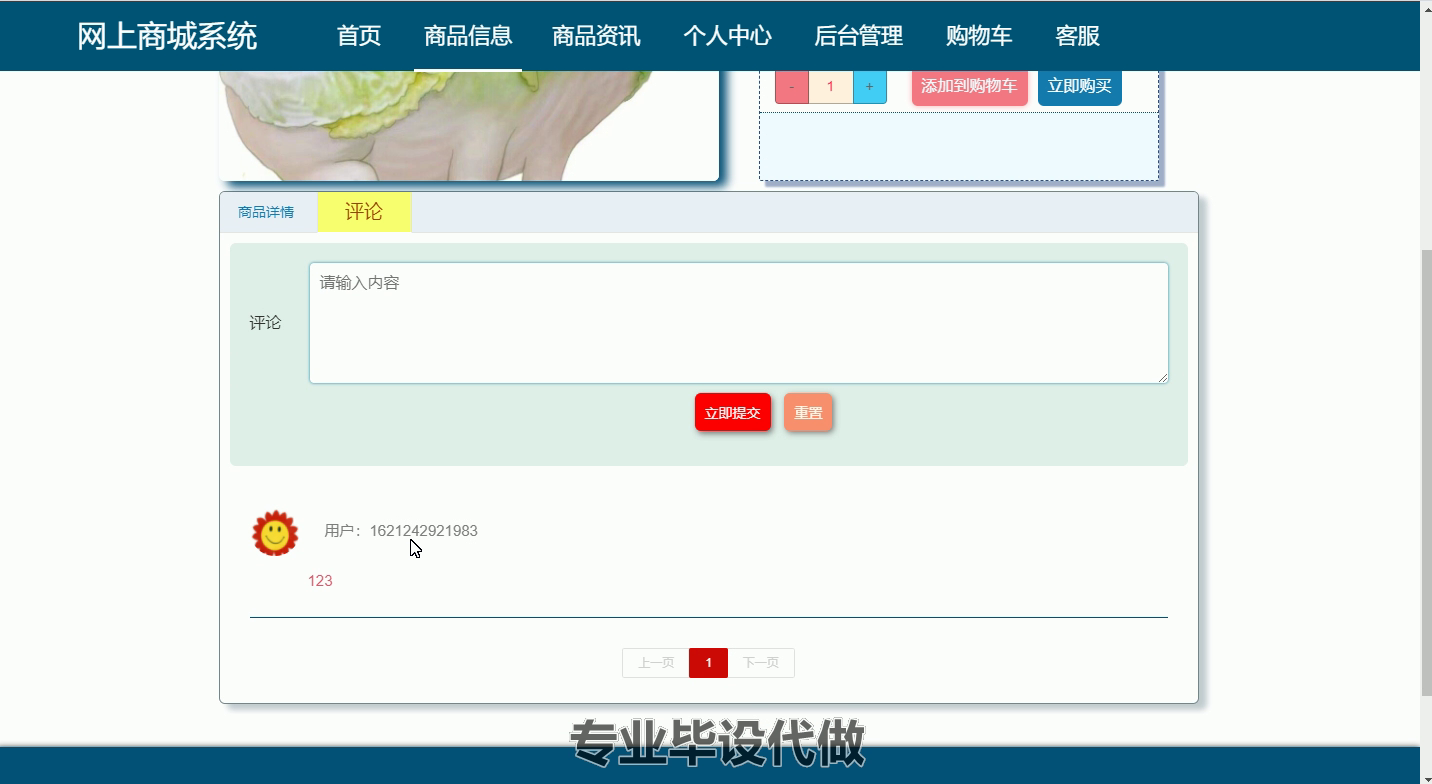Open the 购物车 navigation item
The height and width of the screenshot is (784, 1432).
point(979,36)
